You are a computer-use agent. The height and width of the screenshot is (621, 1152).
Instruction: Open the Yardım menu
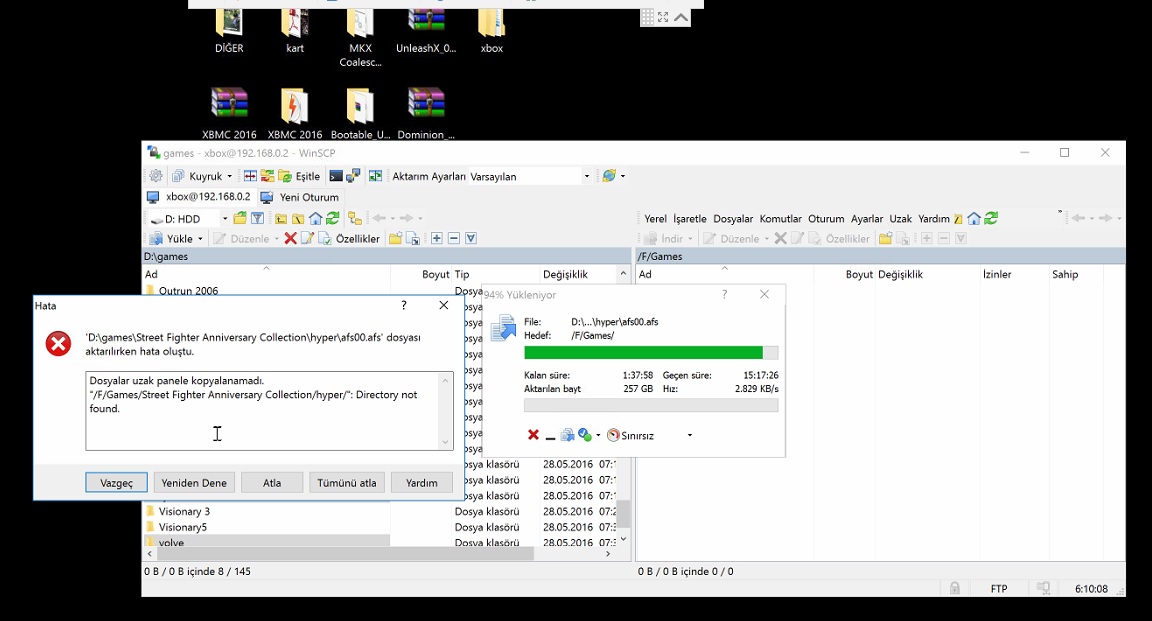coord(934,218)
